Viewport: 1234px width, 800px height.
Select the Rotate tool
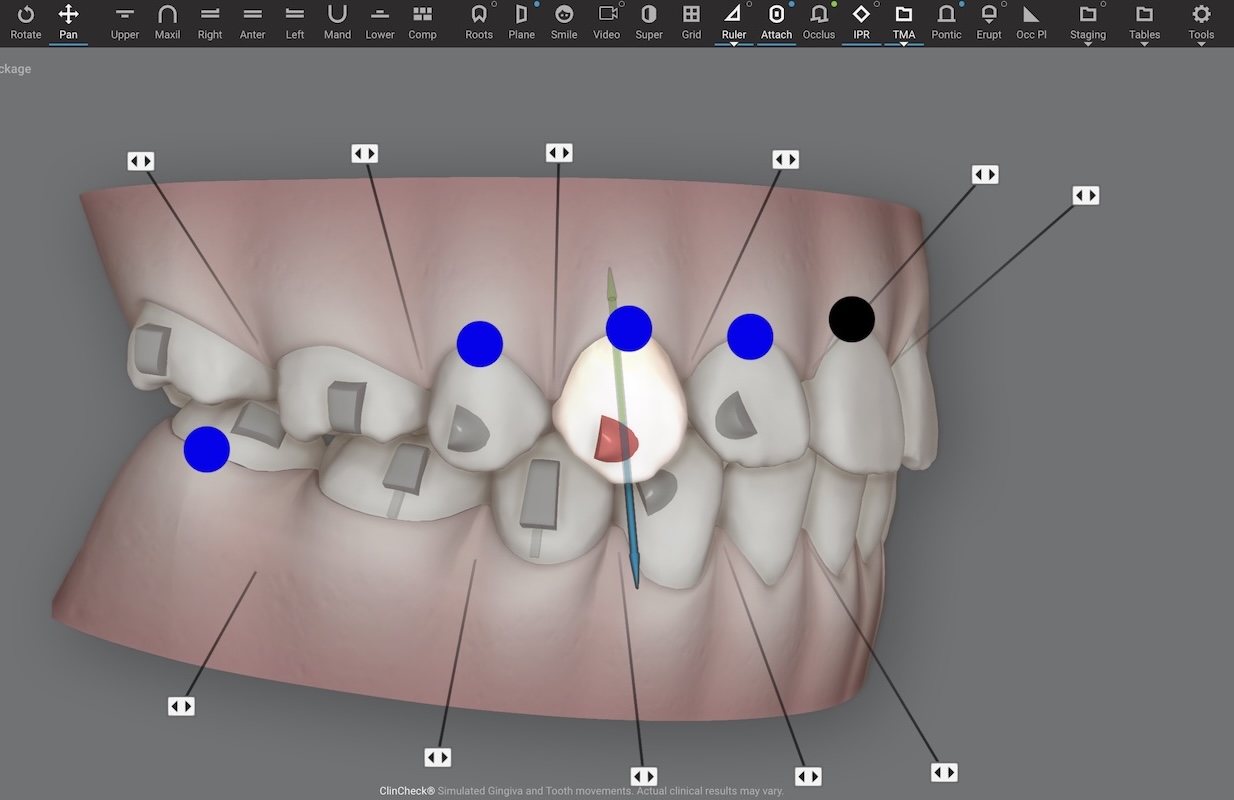point(26,22)
